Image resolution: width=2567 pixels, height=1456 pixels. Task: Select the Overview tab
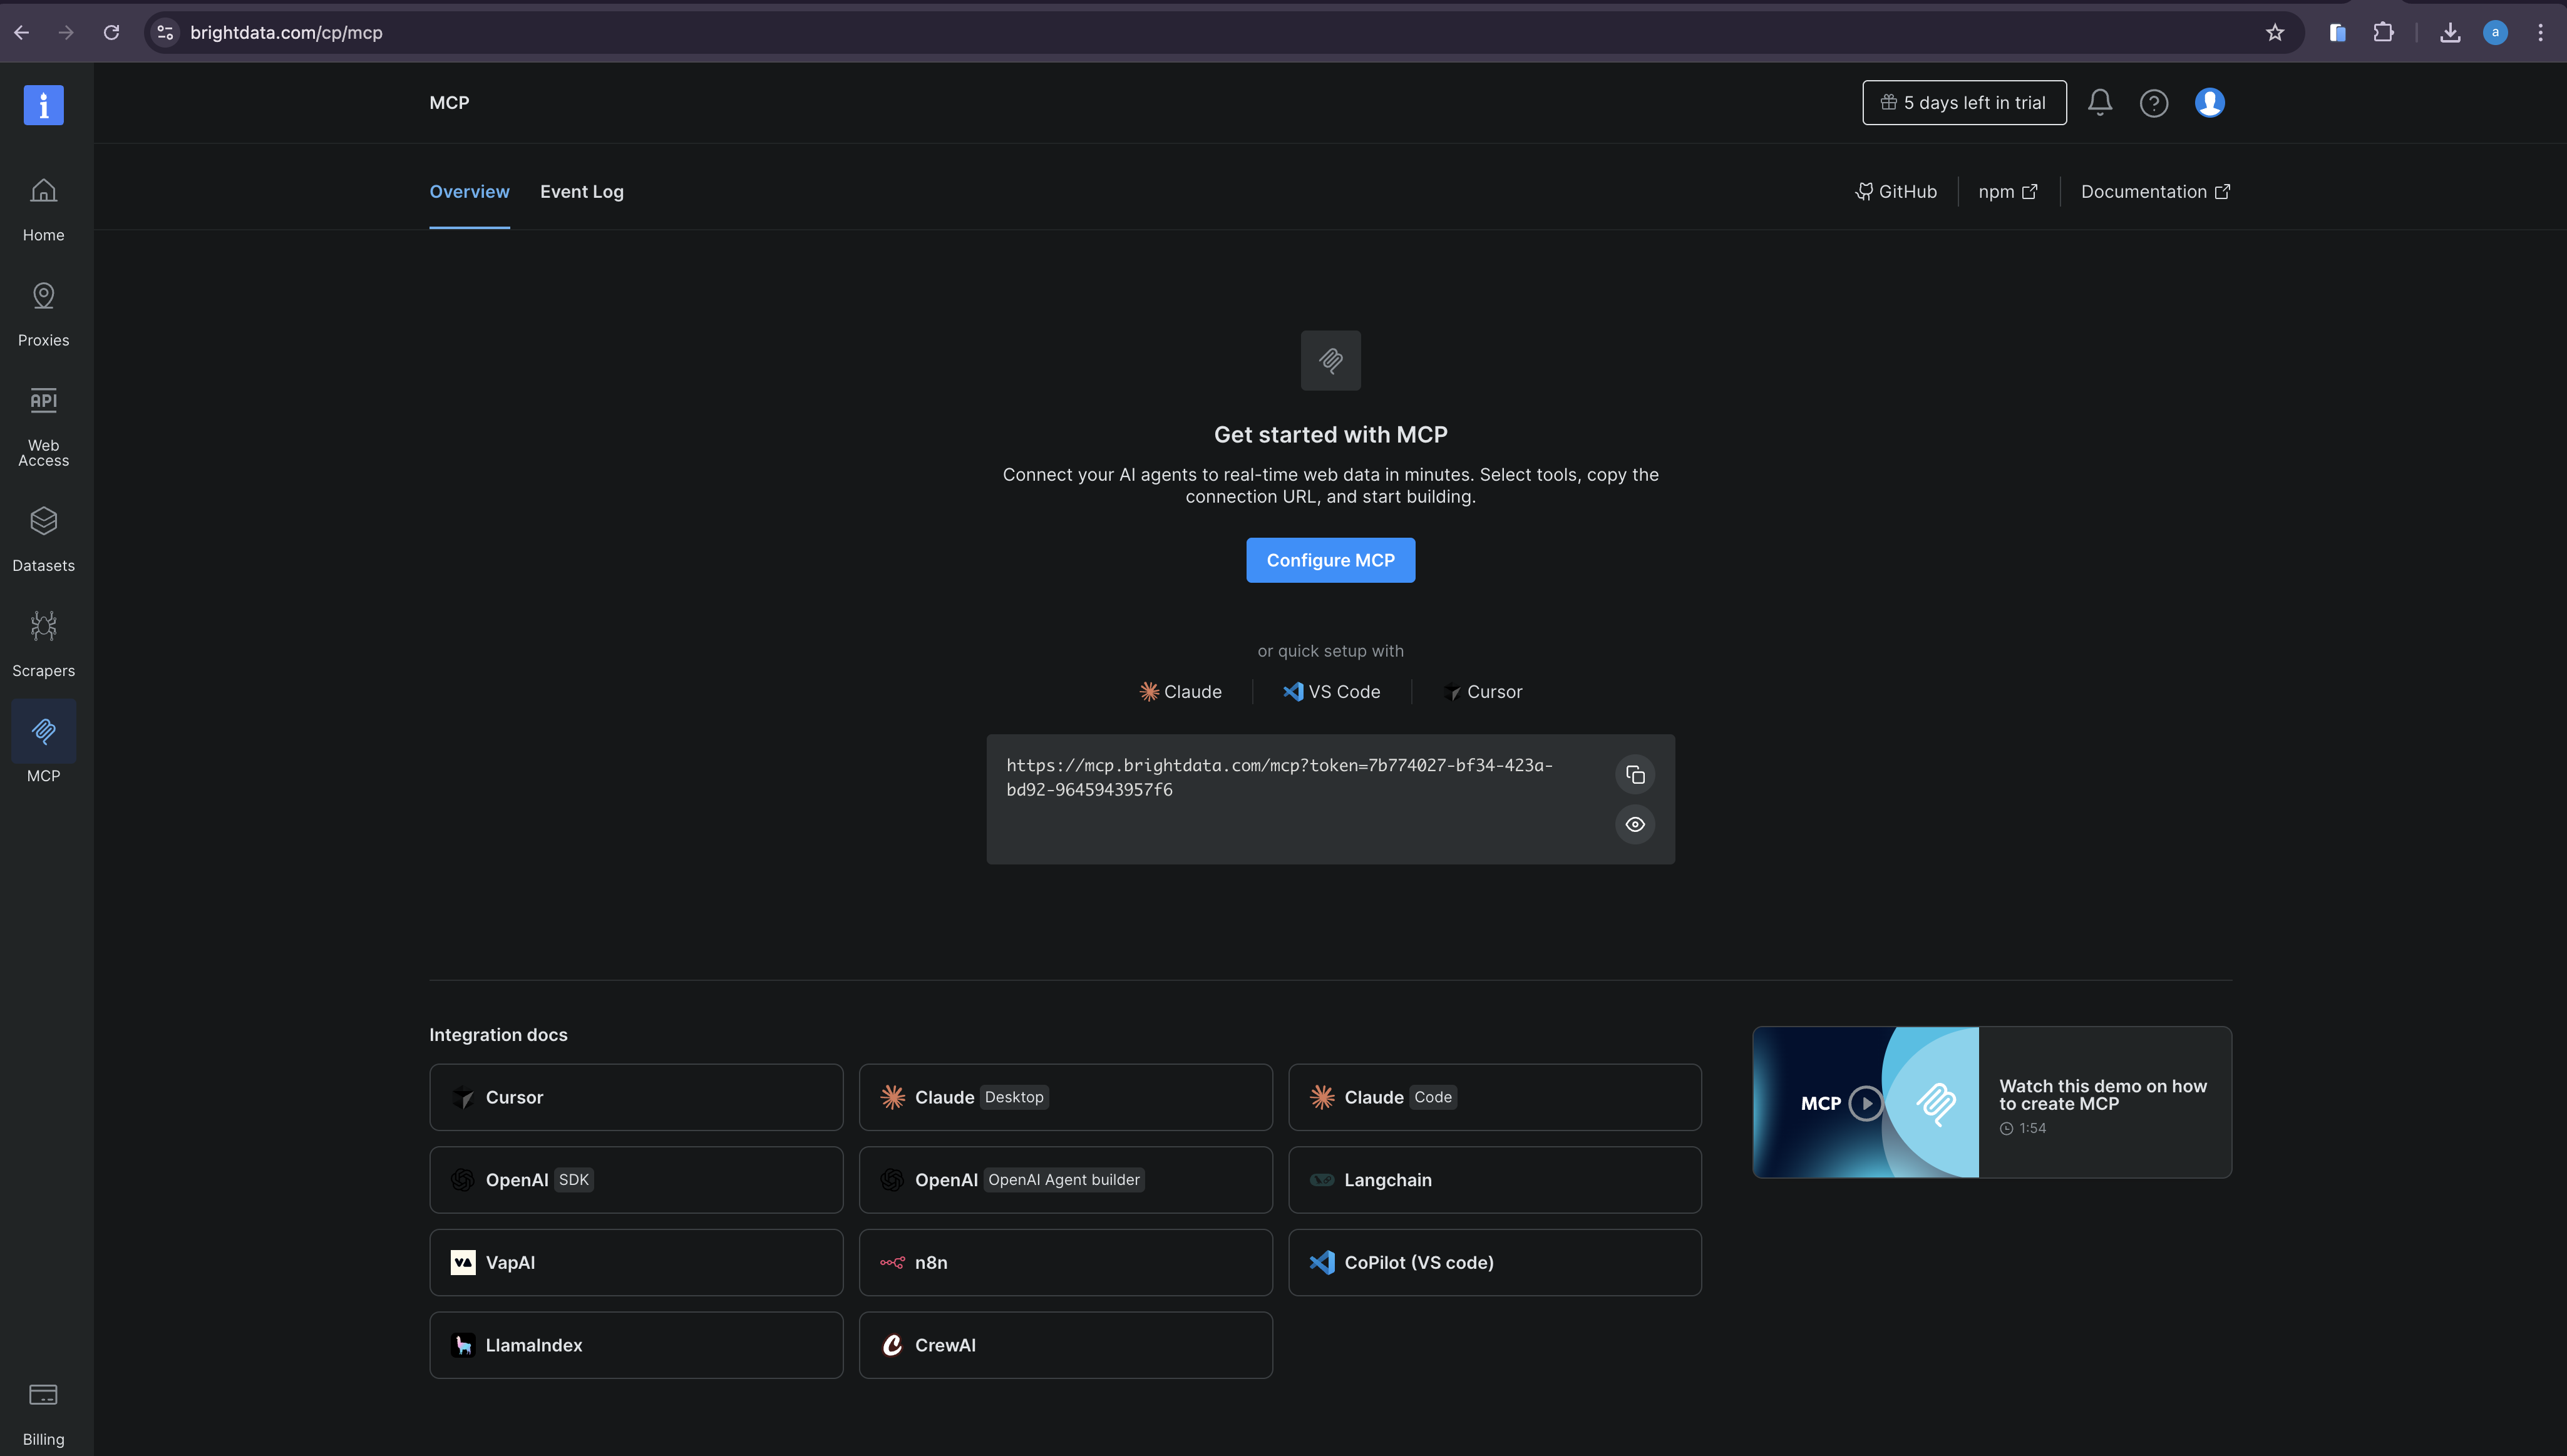469,191
